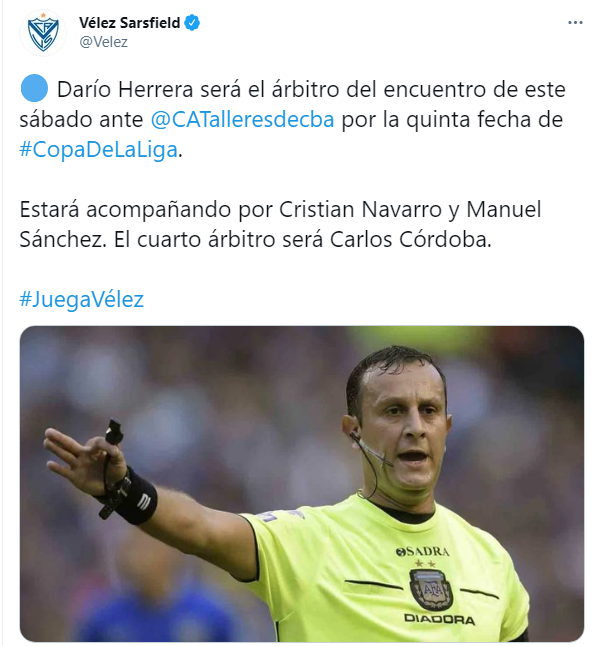Screen dimensions: 595x646
Task: Follow the @CATalleresdecba mention link
Action: click(242, 119)
